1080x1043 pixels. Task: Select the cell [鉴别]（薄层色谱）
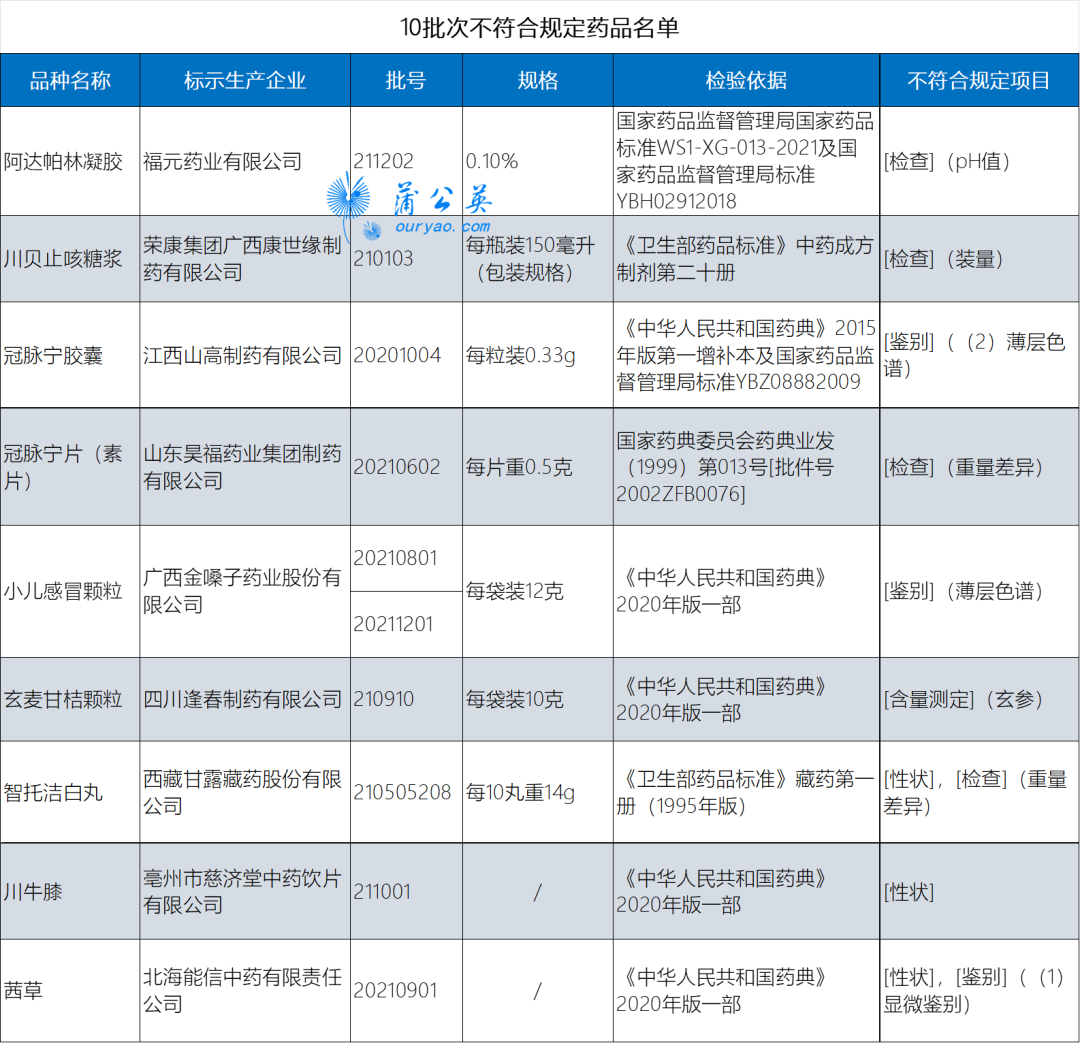pyautogui.click(x=979, y=591)
